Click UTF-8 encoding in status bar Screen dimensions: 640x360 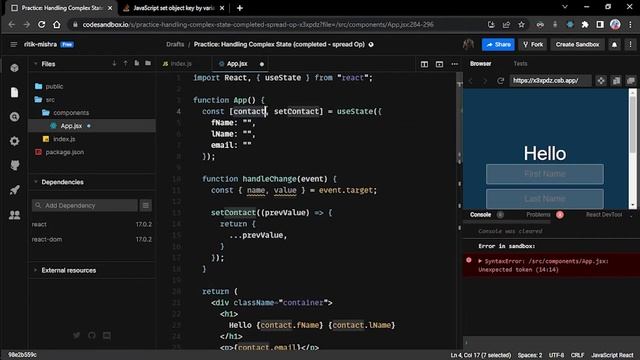556,355
